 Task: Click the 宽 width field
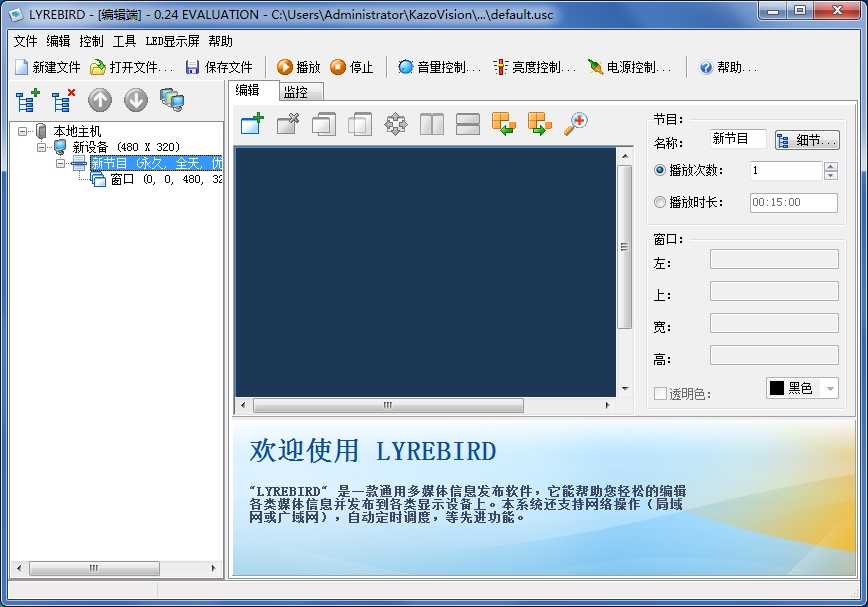click(x=774, y=323)
